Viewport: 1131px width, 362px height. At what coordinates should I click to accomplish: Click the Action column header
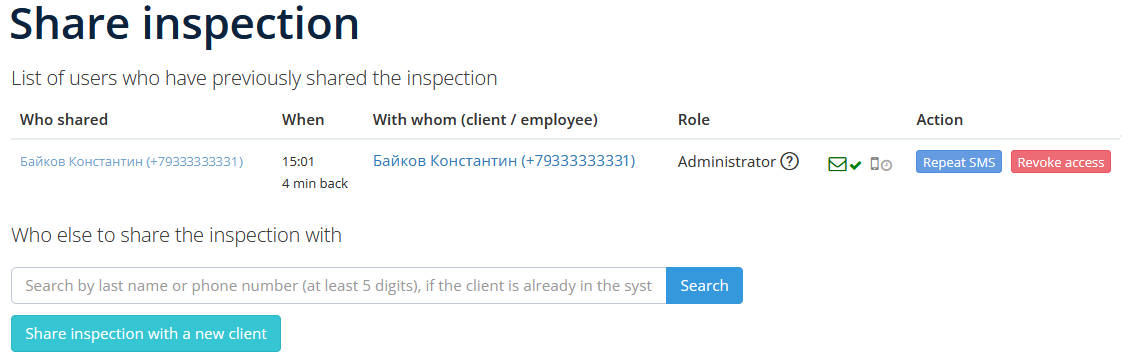click(939, 120)
